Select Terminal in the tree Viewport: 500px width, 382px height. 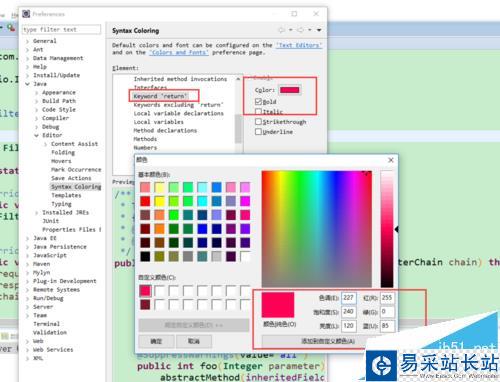click(46, 324)
